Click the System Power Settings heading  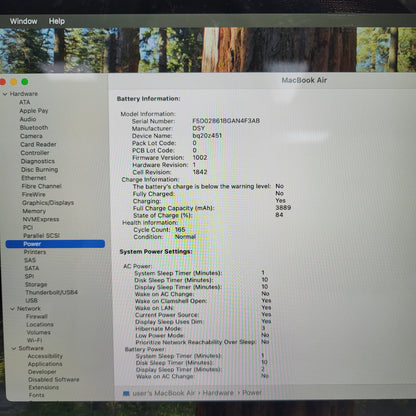[x=156, y=251]
